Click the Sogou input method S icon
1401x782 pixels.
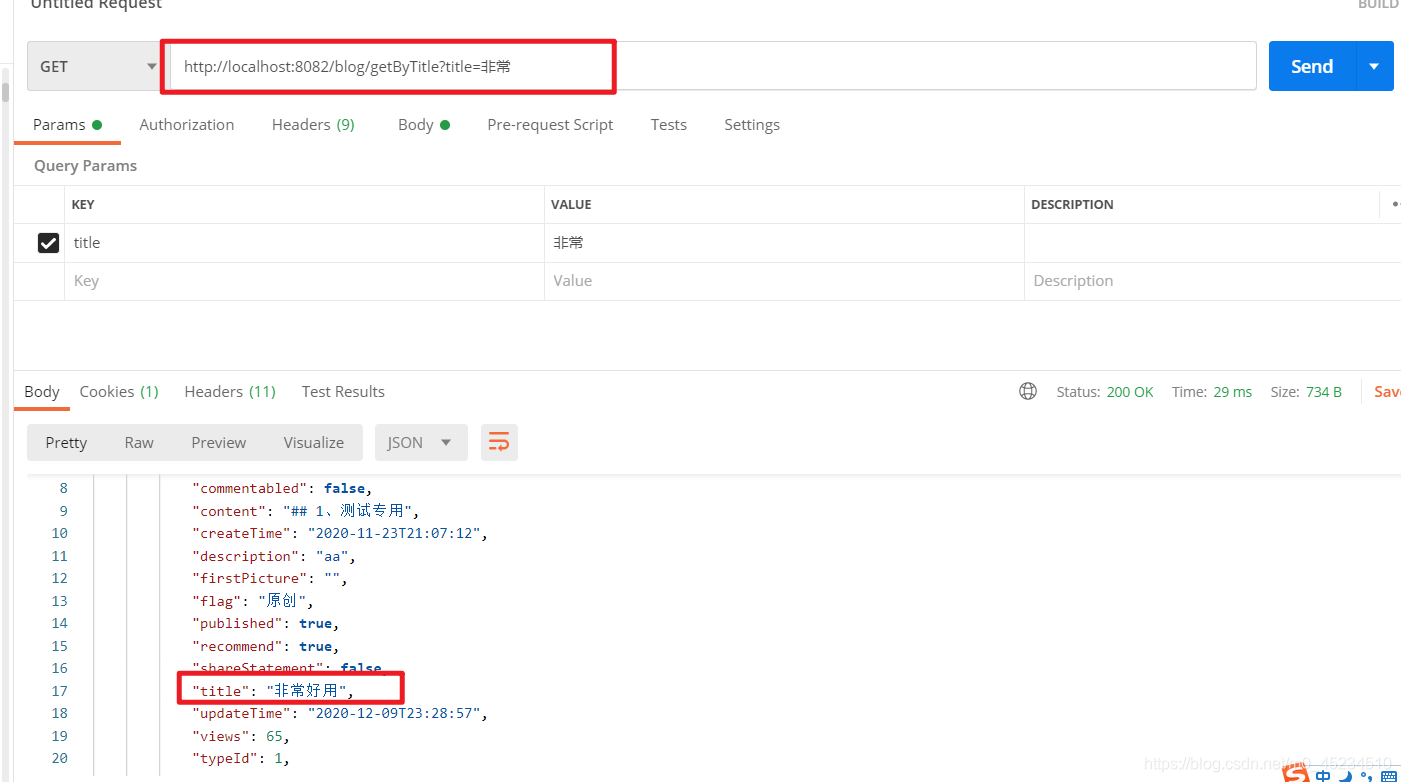click(1296, 774)
